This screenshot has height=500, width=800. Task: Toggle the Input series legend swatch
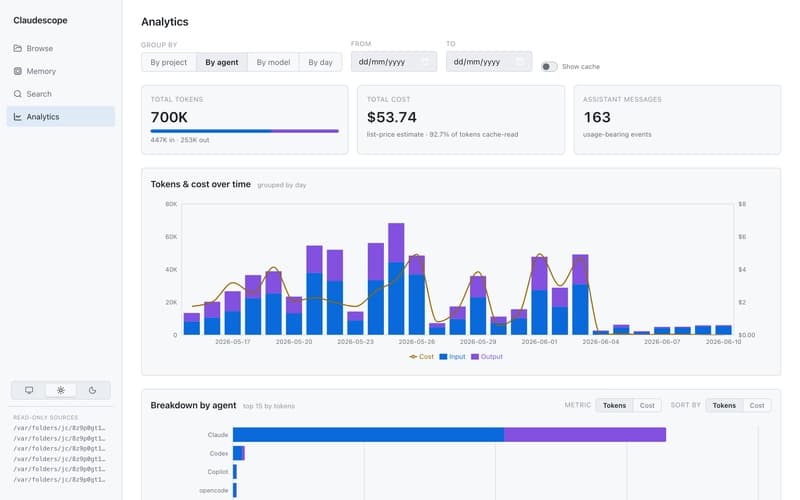point(443,357)
